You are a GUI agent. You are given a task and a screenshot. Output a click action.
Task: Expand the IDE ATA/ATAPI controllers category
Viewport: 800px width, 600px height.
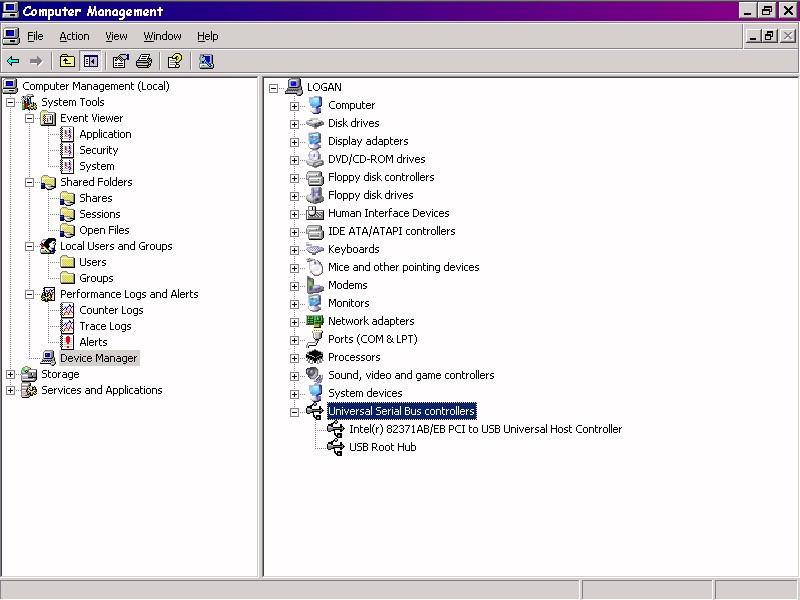coord(294,232)
